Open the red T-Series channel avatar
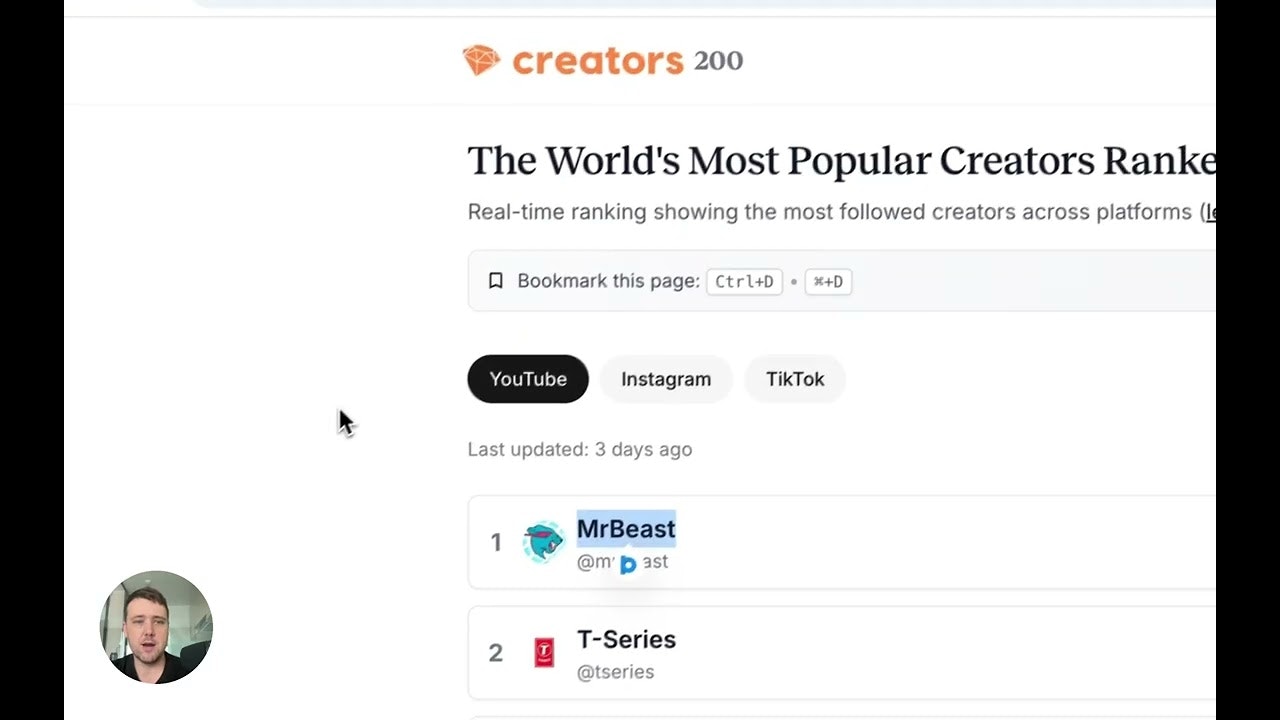This screenshot has height=720, width=1280. point(544,653)
